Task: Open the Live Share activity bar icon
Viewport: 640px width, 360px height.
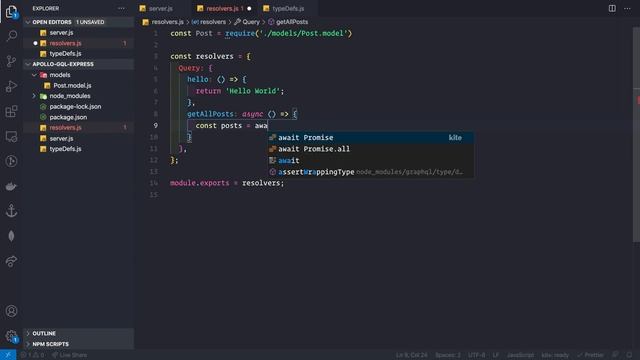Action: (x=11, y=261)
